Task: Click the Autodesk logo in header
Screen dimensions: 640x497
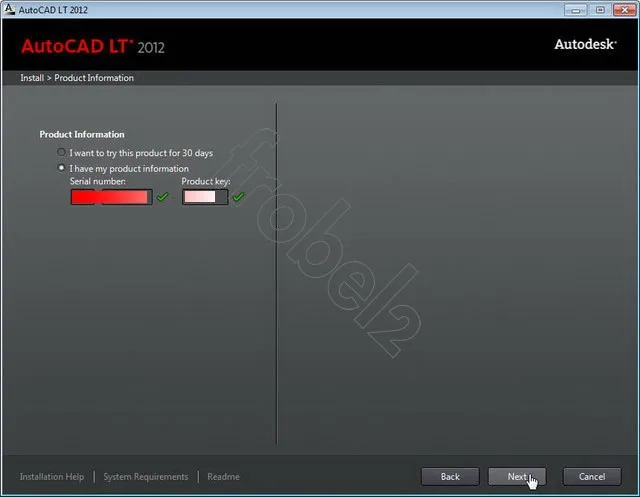Action: [585, 44]
